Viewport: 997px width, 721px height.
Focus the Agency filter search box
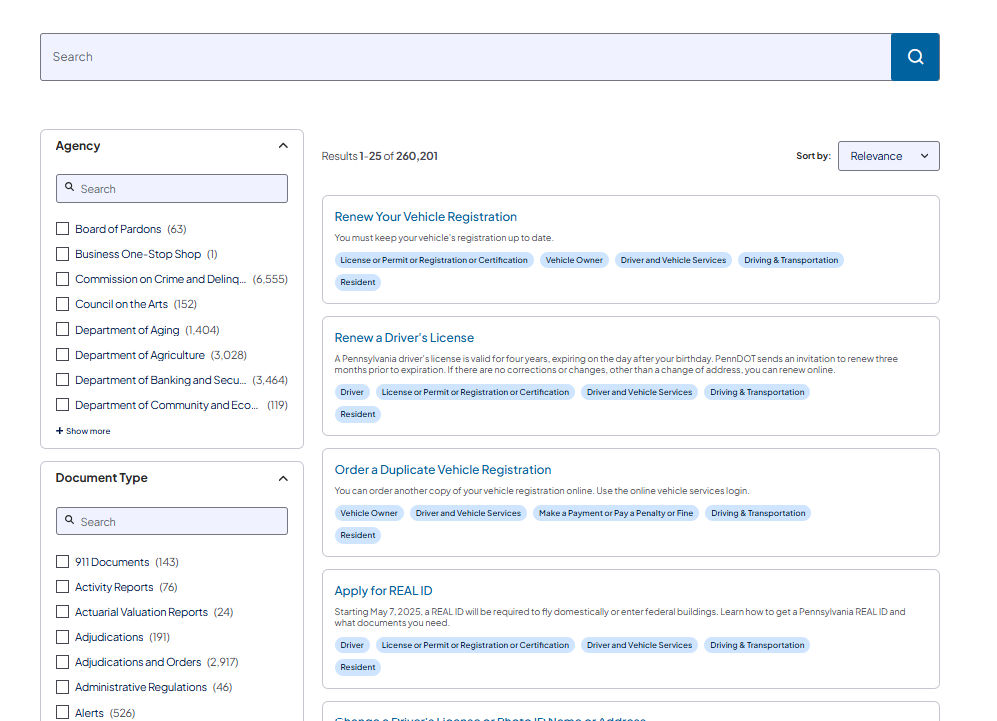(x=172, y=189)
